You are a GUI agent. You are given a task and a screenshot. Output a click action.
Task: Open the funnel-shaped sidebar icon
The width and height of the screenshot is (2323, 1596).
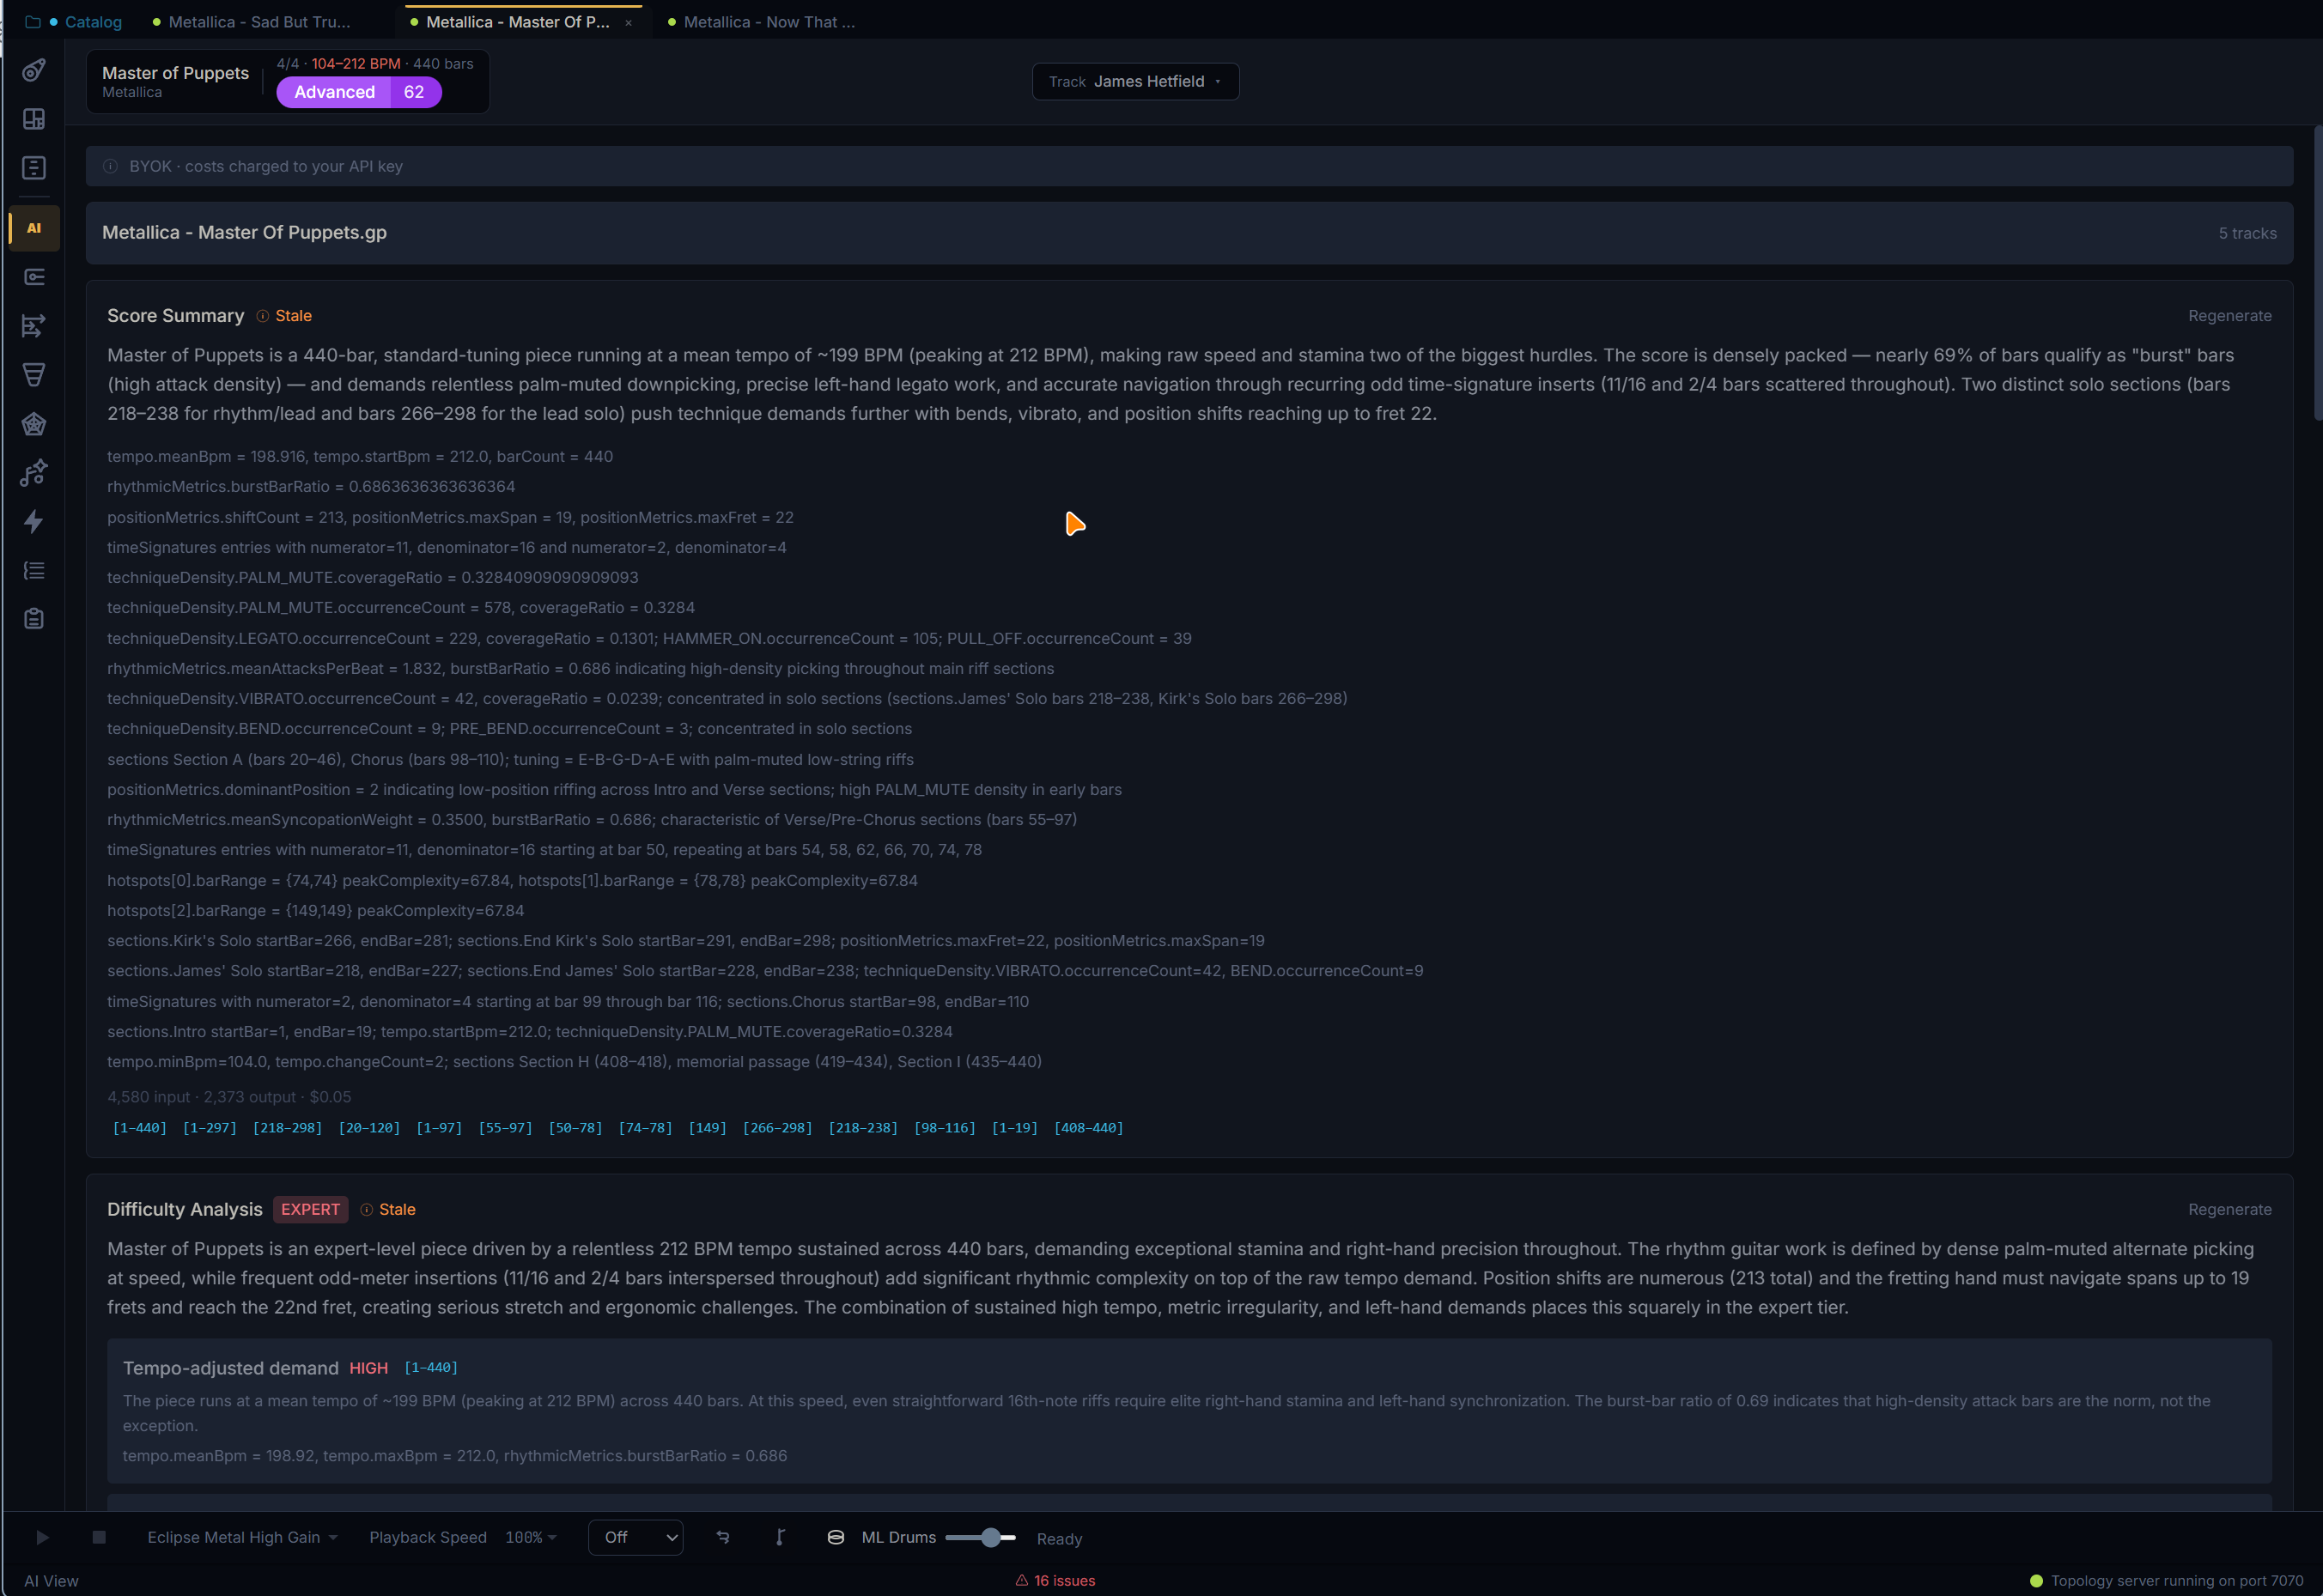click(34, 375)
